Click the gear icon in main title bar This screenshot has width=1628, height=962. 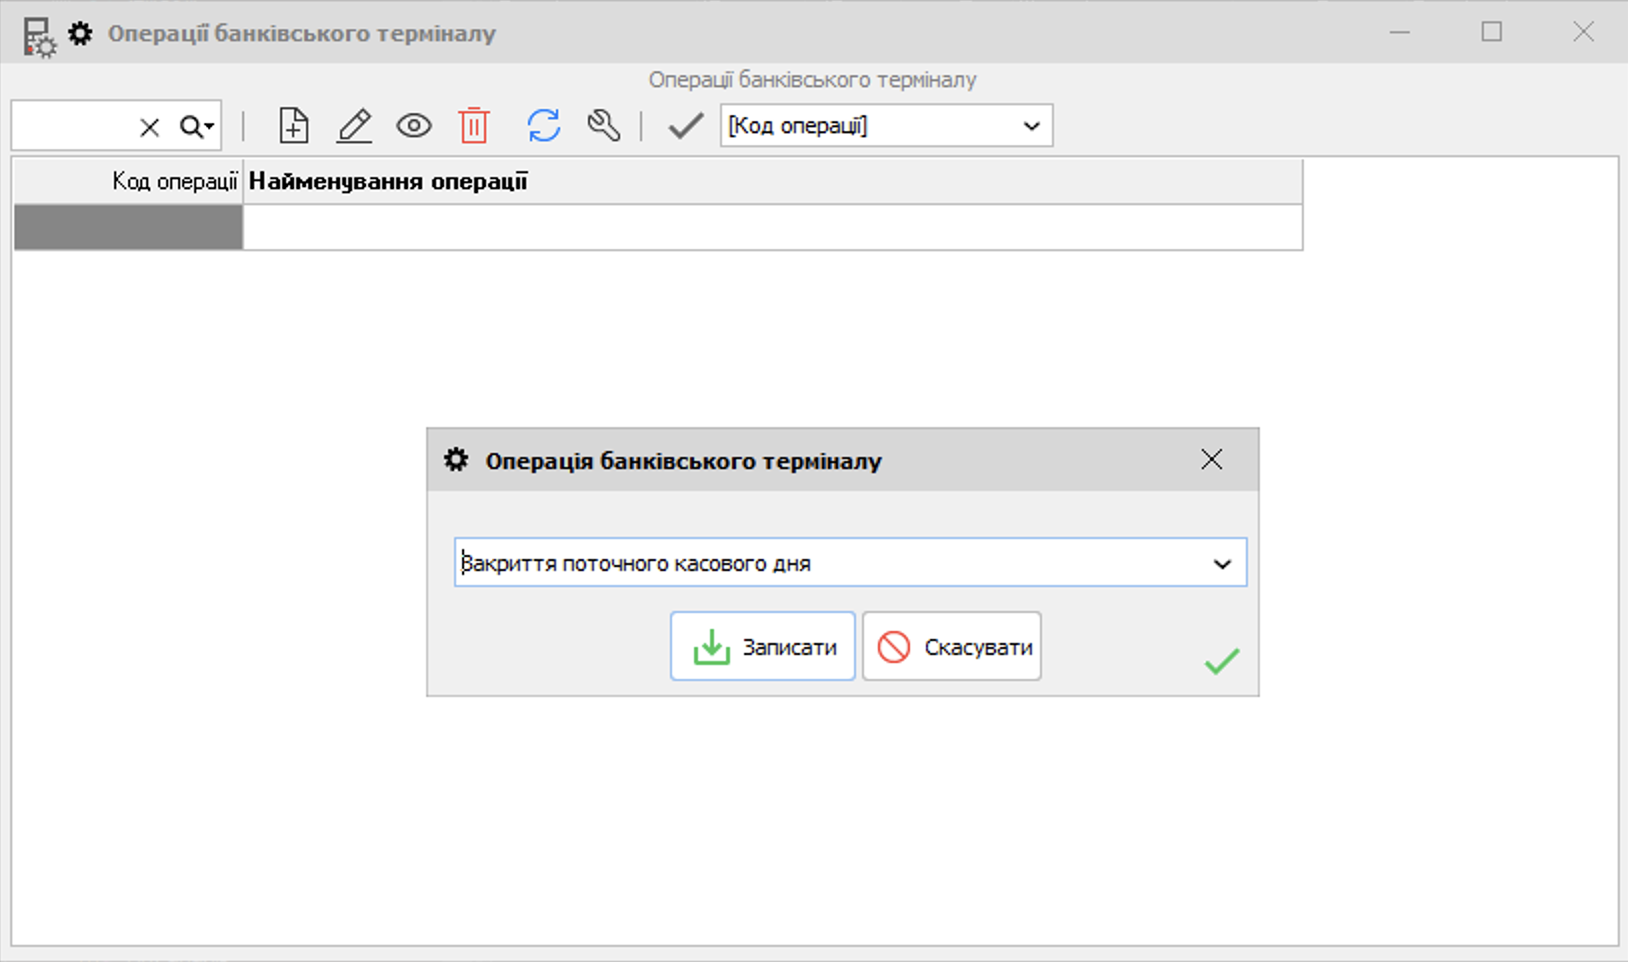click(80, 34)
